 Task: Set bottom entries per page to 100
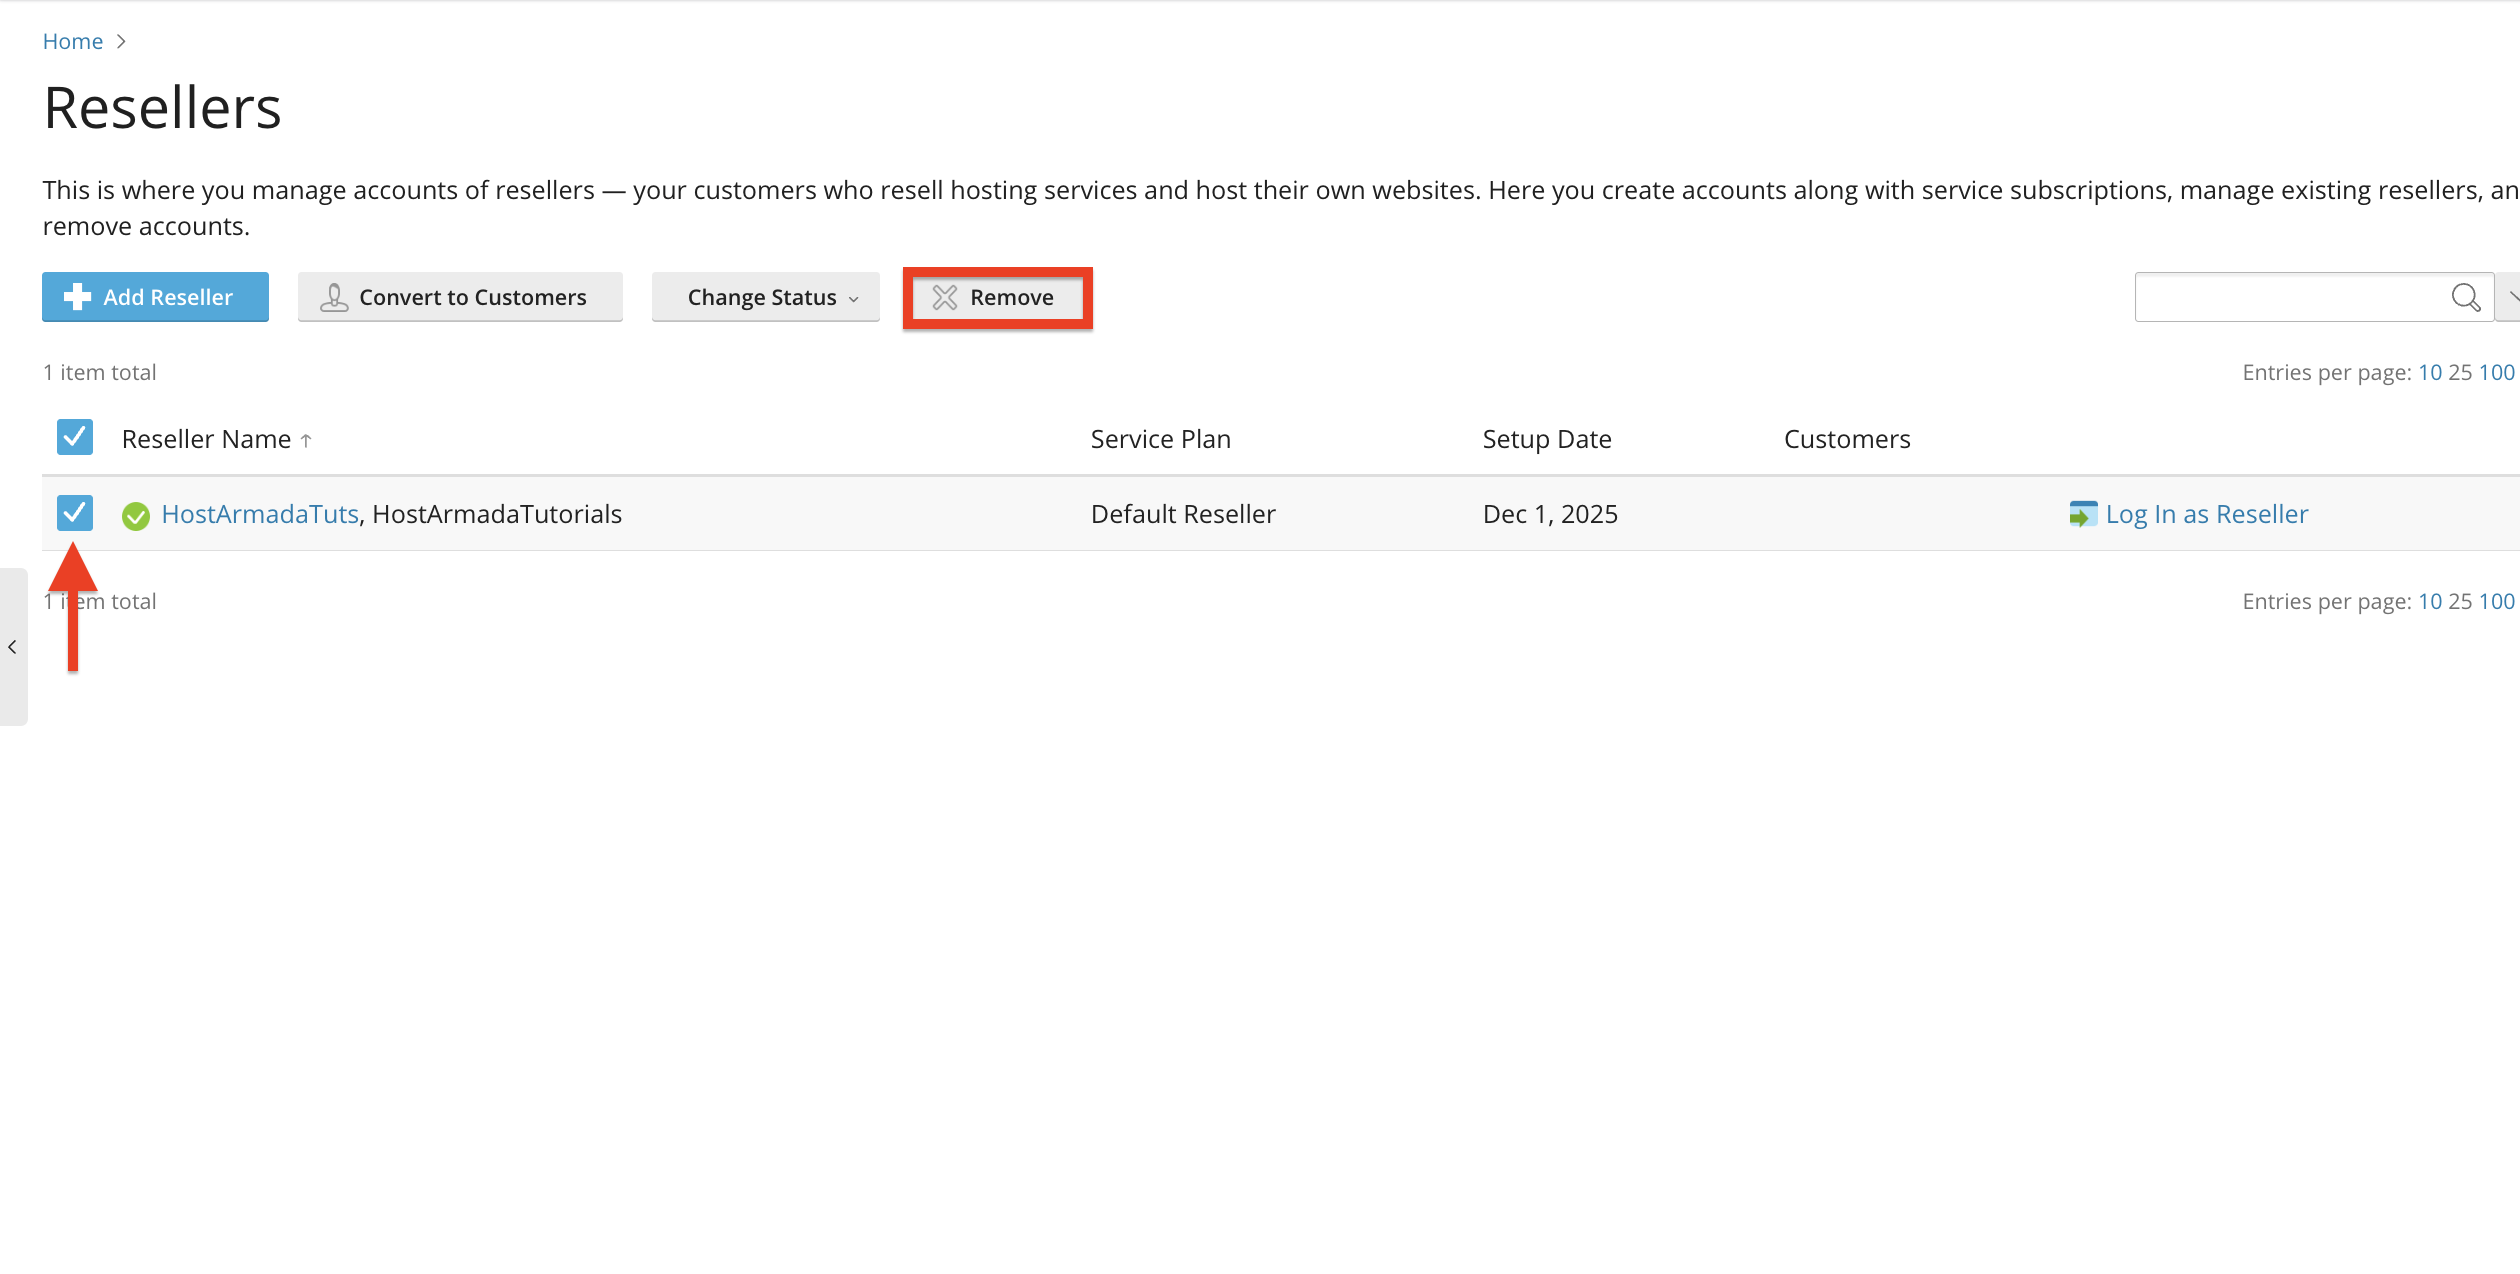point(2496,601)
